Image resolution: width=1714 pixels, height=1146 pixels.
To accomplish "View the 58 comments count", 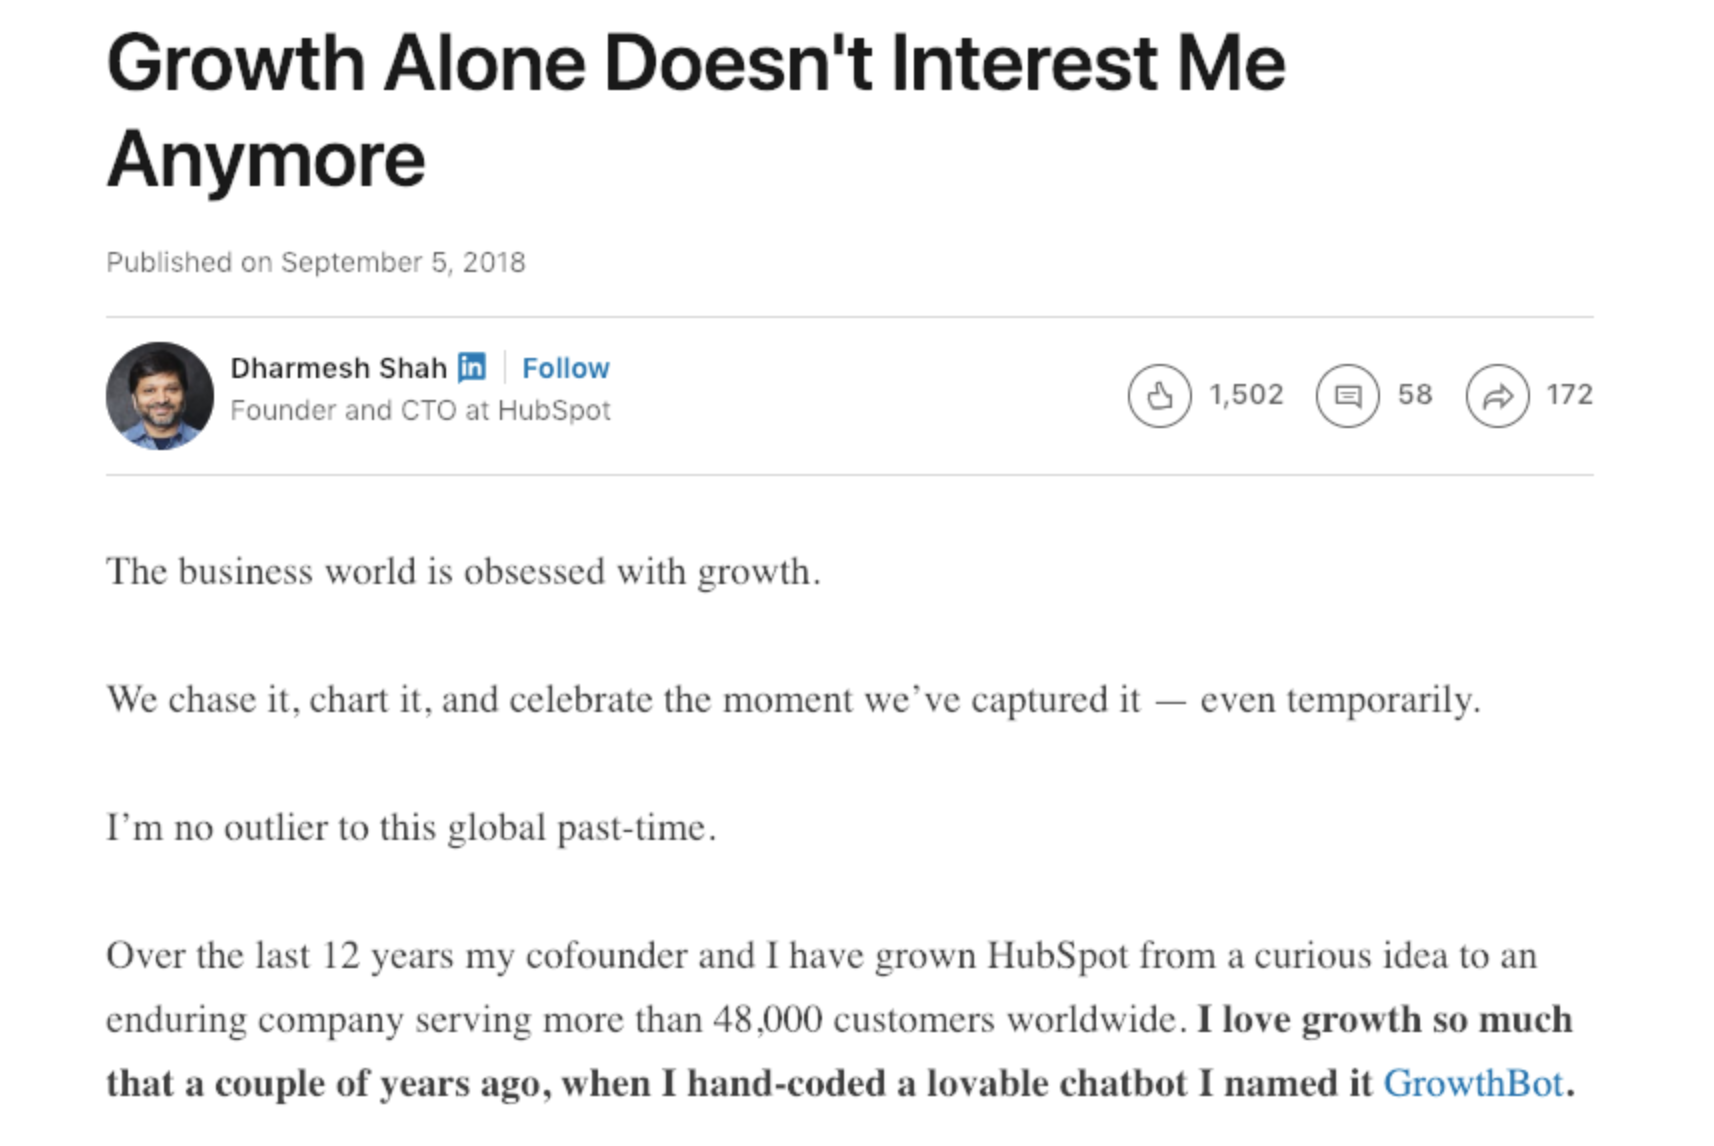I will point(1414,395).
